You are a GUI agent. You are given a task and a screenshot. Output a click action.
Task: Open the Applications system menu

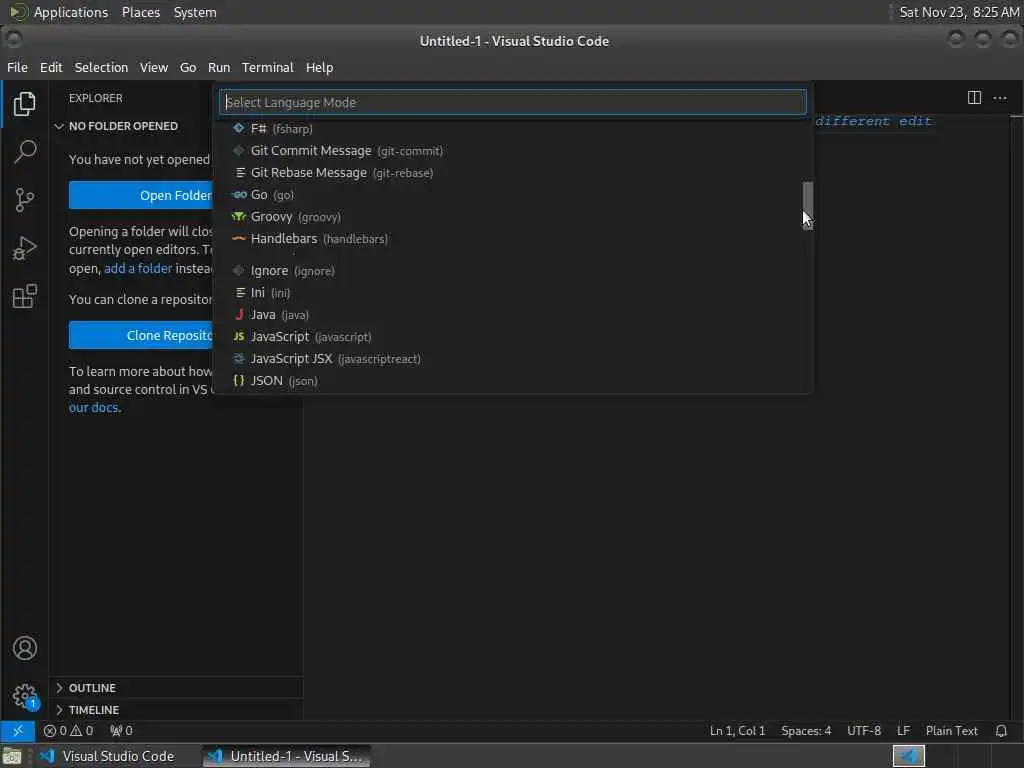click(x=59, y=12)
